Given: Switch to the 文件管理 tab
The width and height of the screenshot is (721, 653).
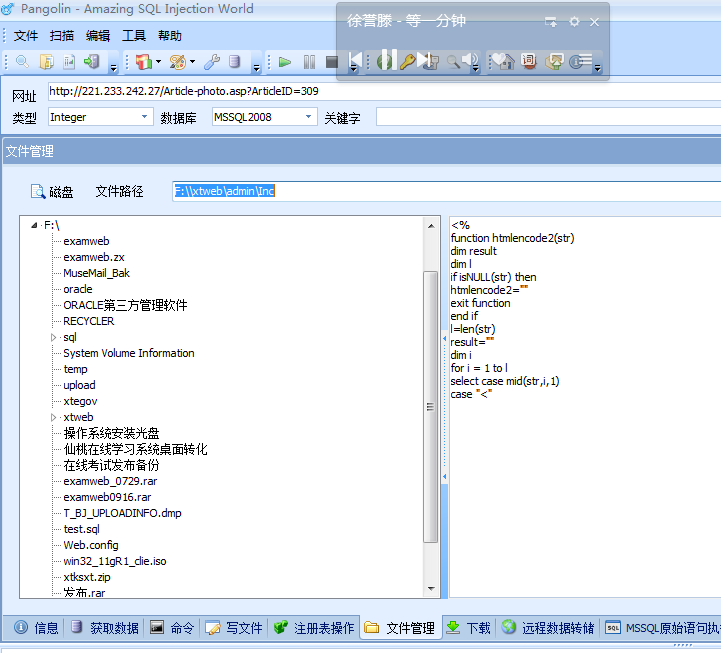Looking at the screenshot, I should point(400,628).
